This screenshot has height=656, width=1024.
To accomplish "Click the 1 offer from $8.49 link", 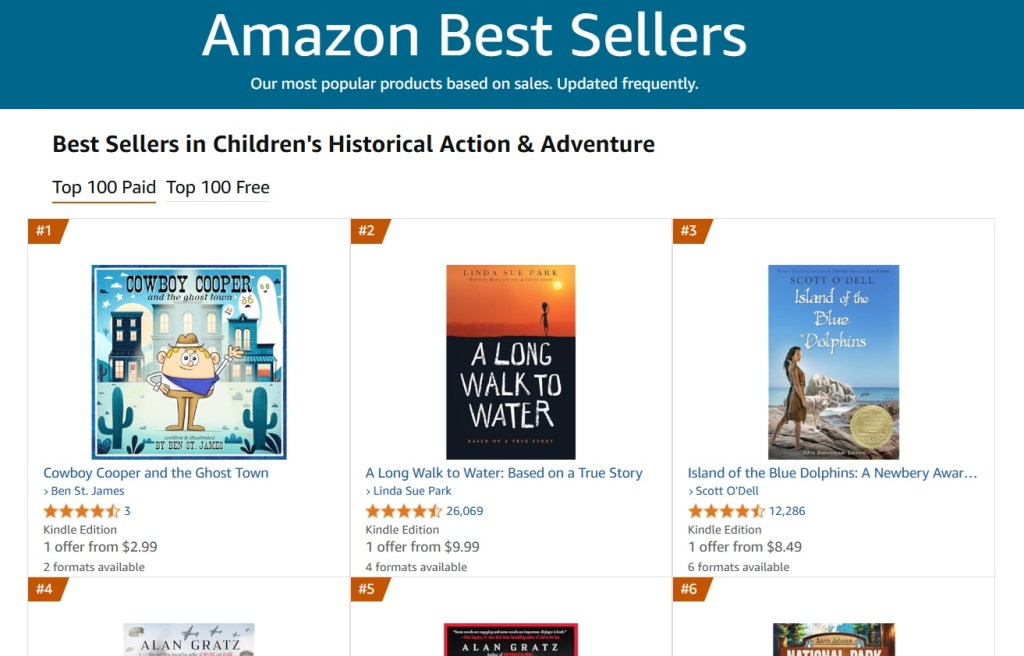I will click(745, 547).
